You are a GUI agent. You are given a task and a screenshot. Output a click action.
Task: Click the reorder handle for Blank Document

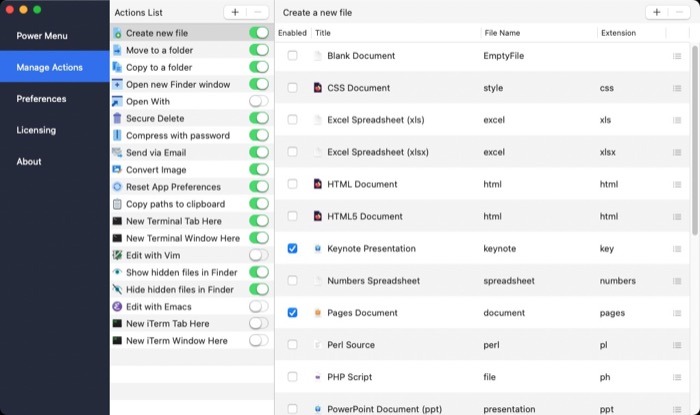[677, 56]
